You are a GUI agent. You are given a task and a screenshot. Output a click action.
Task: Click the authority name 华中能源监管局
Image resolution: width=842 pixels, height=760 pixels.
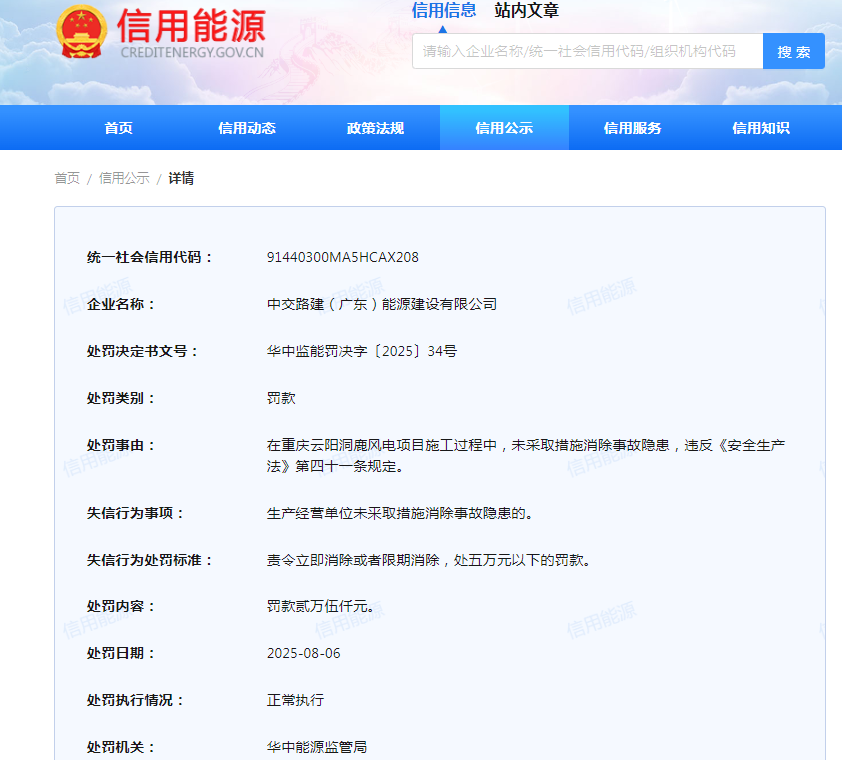coord(317,747)
